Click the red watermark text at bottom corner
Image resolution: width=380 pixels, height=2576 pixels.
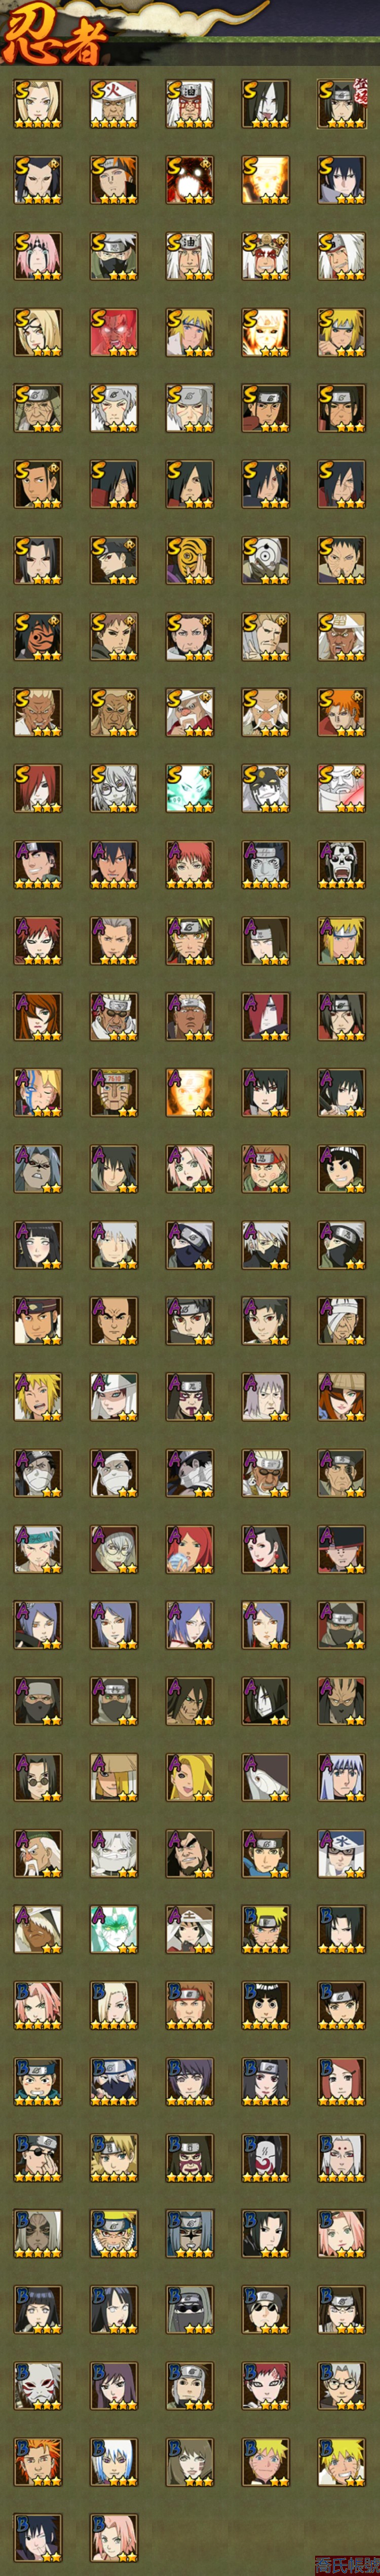click(x=347, y=2565)
